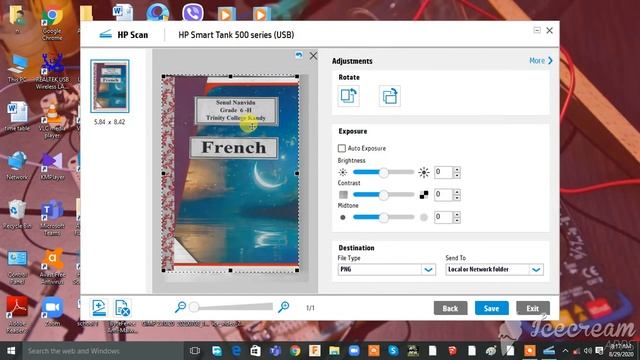Screen dimensions: 640x360
Task: Click the volume icon in system tray
Action: (x=588, y=350)
